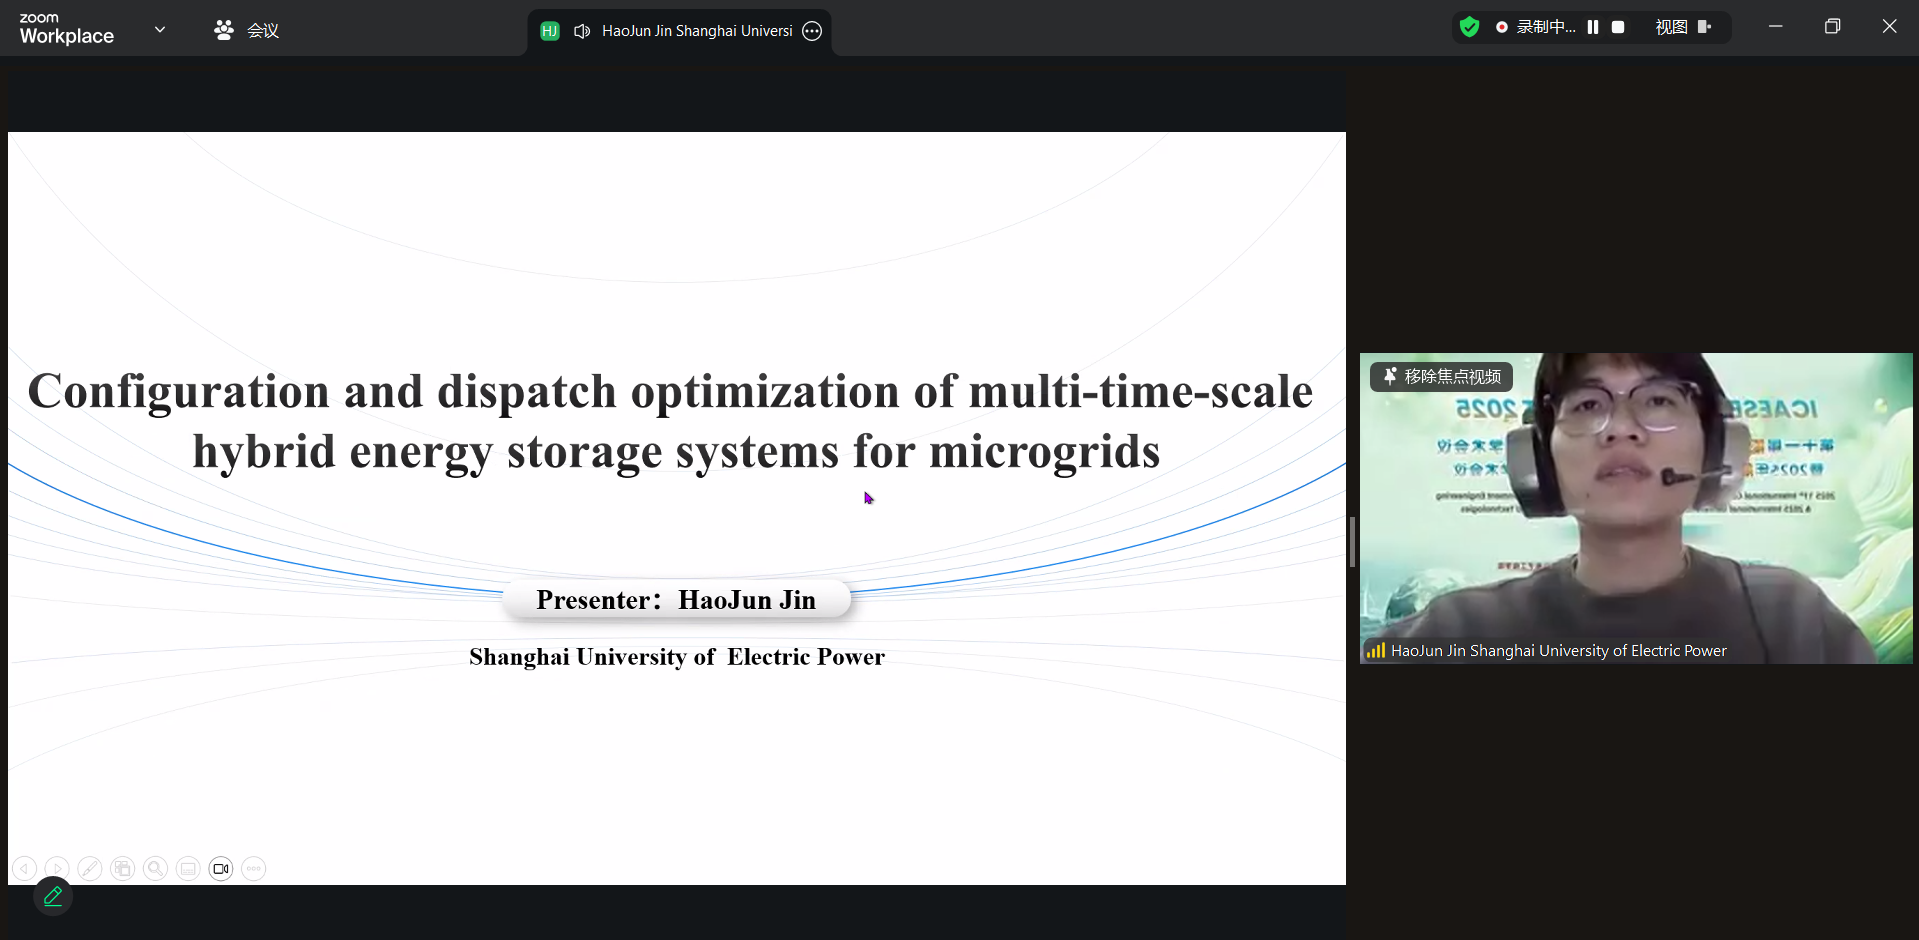
Task: Stop the meeting recording
Action: (1618, 27)
